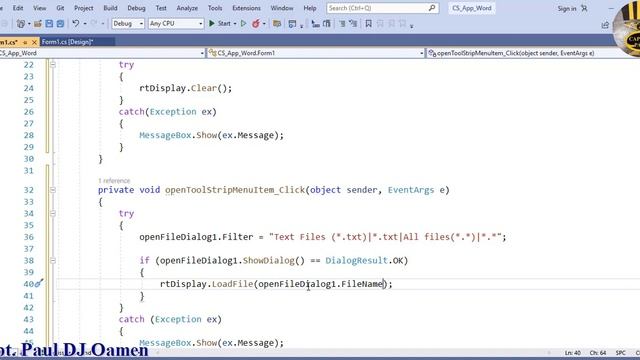Screen dimensions: 640x360
Task: Click the Find in Files folder icon
Action: coord(277,24)
